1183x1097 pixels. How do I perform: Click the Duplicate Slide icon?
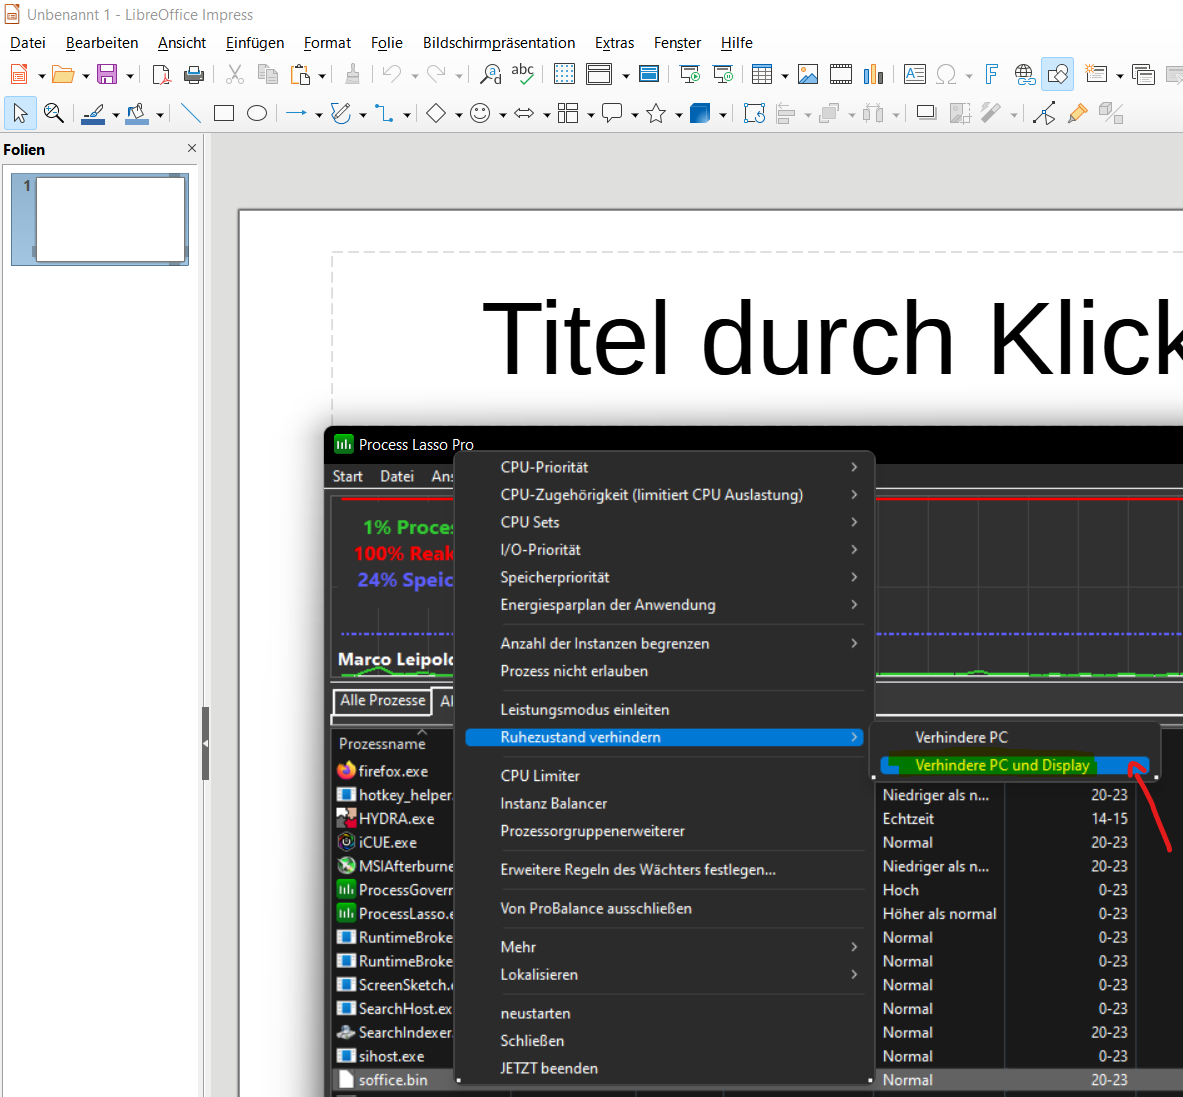tap(1143, 74)
